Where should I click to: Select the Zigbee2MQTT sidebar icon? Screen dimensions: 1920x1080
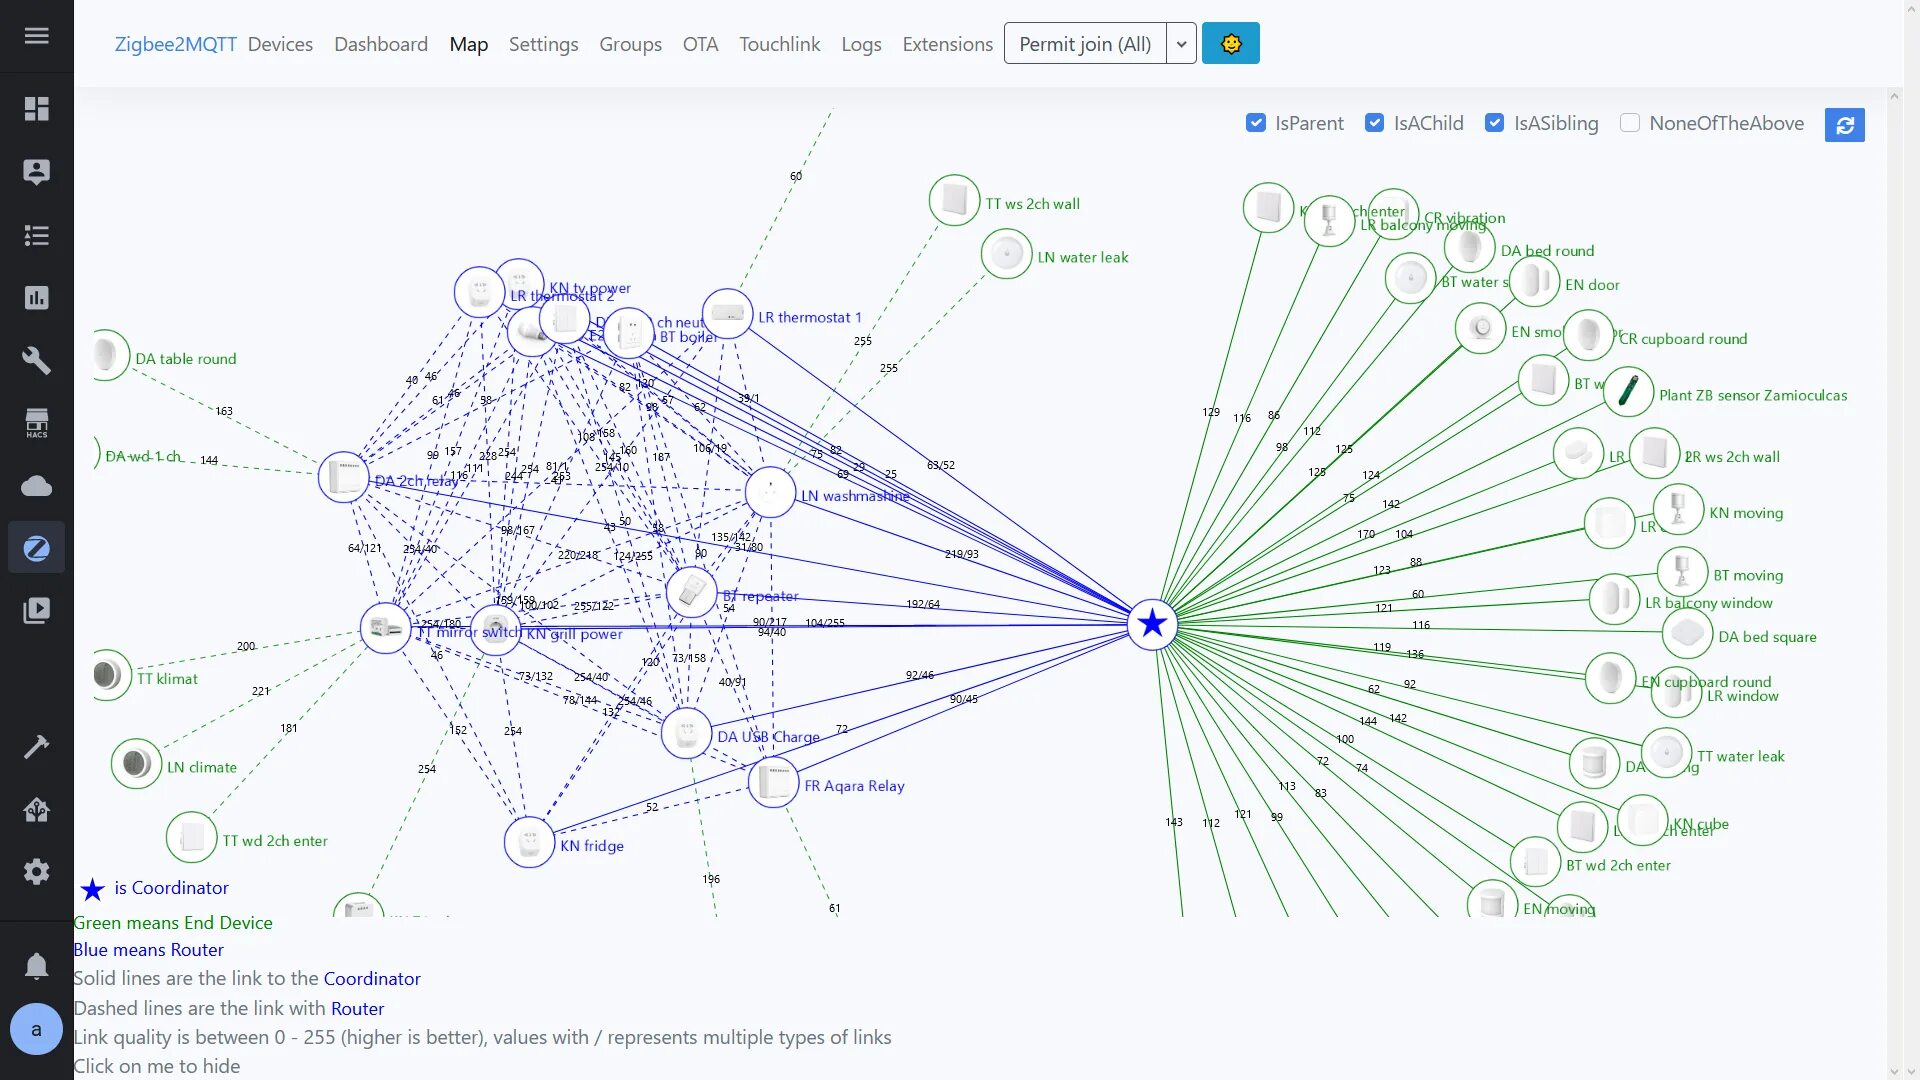click(x=36, y=548)
